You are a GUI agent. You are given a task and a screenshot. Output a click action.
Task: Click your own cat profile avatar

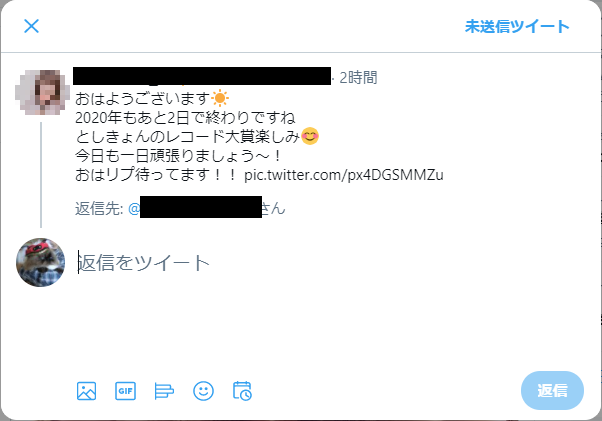[x=41, y=263]
